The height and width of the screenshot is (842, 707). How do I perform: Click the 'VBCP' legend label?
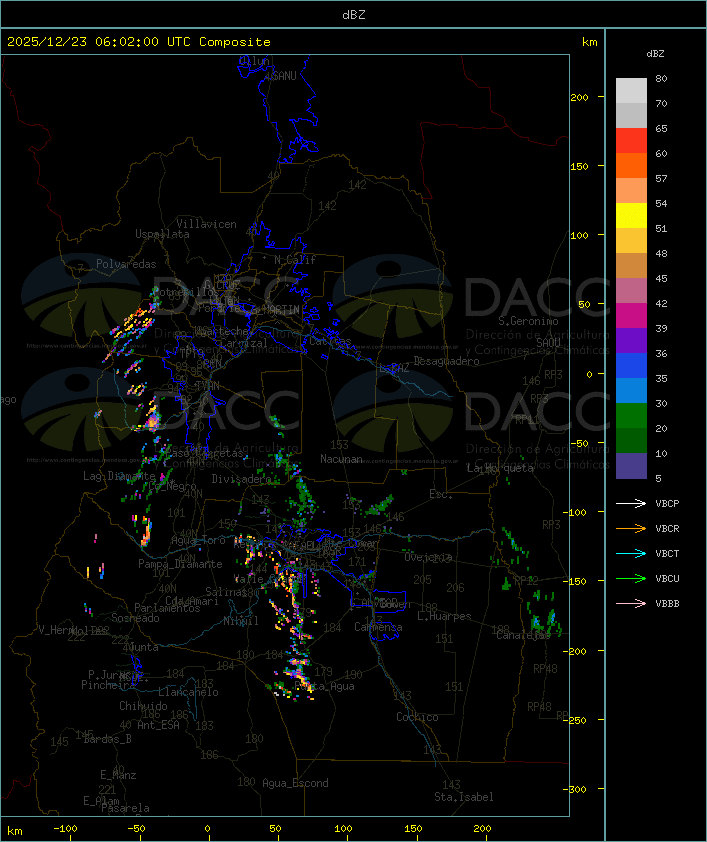[667, 503]
